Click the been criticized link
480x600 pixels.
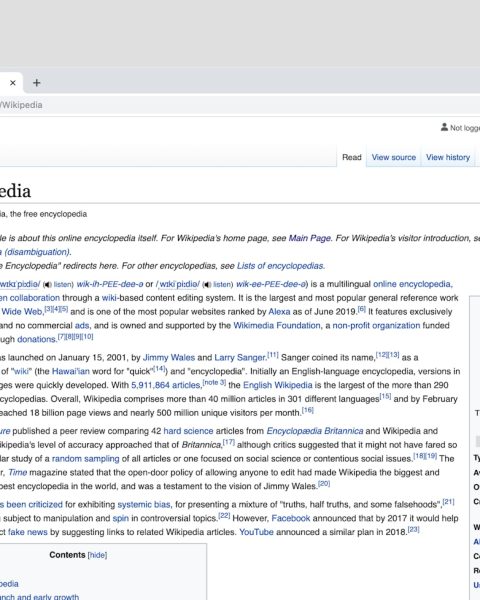click(x=34, y=504)
